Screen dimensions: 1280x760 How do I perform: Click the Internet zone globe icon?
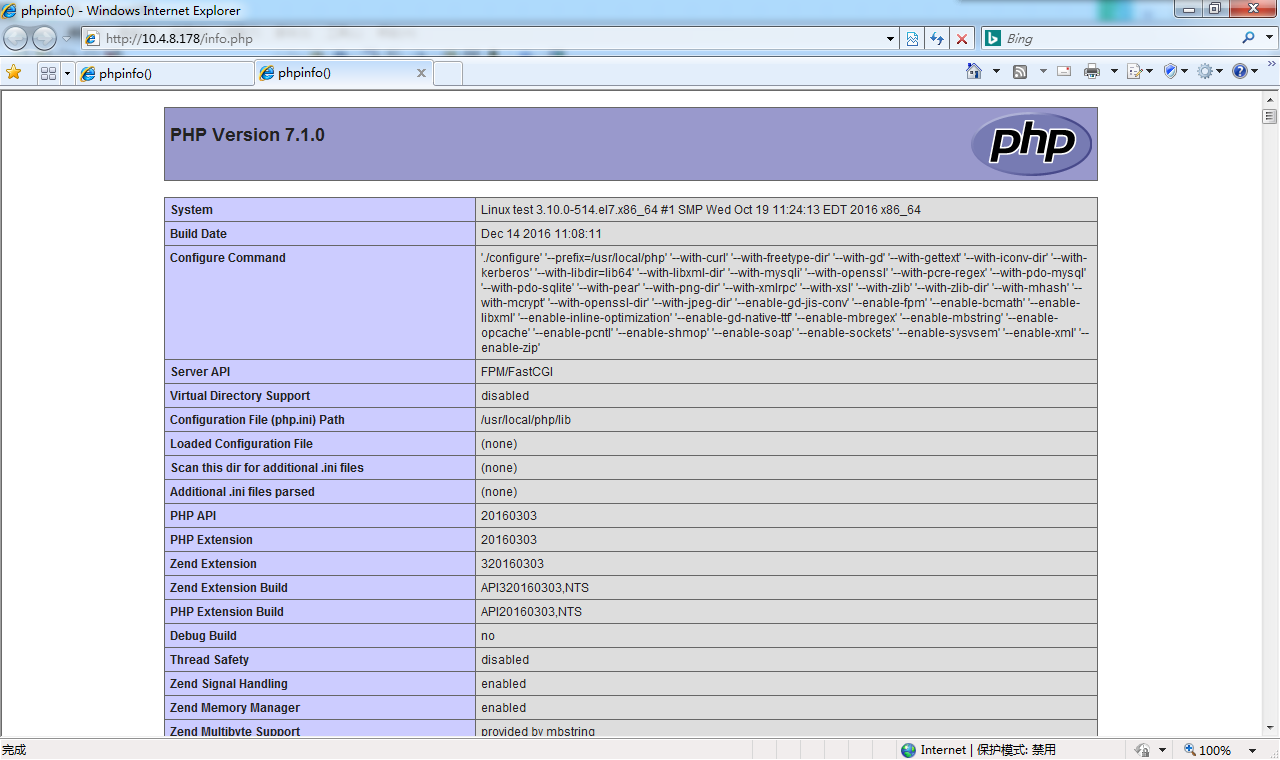click(908, 750)
